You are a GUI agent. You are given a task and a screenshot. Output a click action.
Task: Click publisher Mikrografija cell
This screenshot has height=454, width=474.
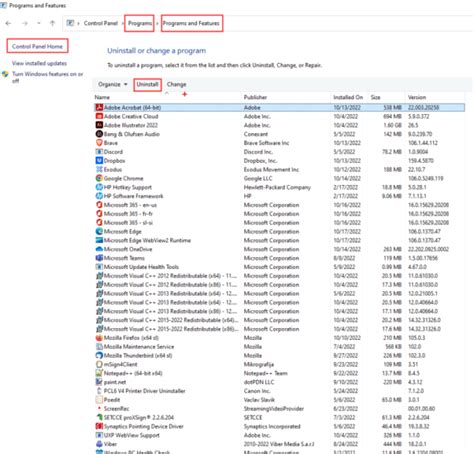tap(259, 364)
